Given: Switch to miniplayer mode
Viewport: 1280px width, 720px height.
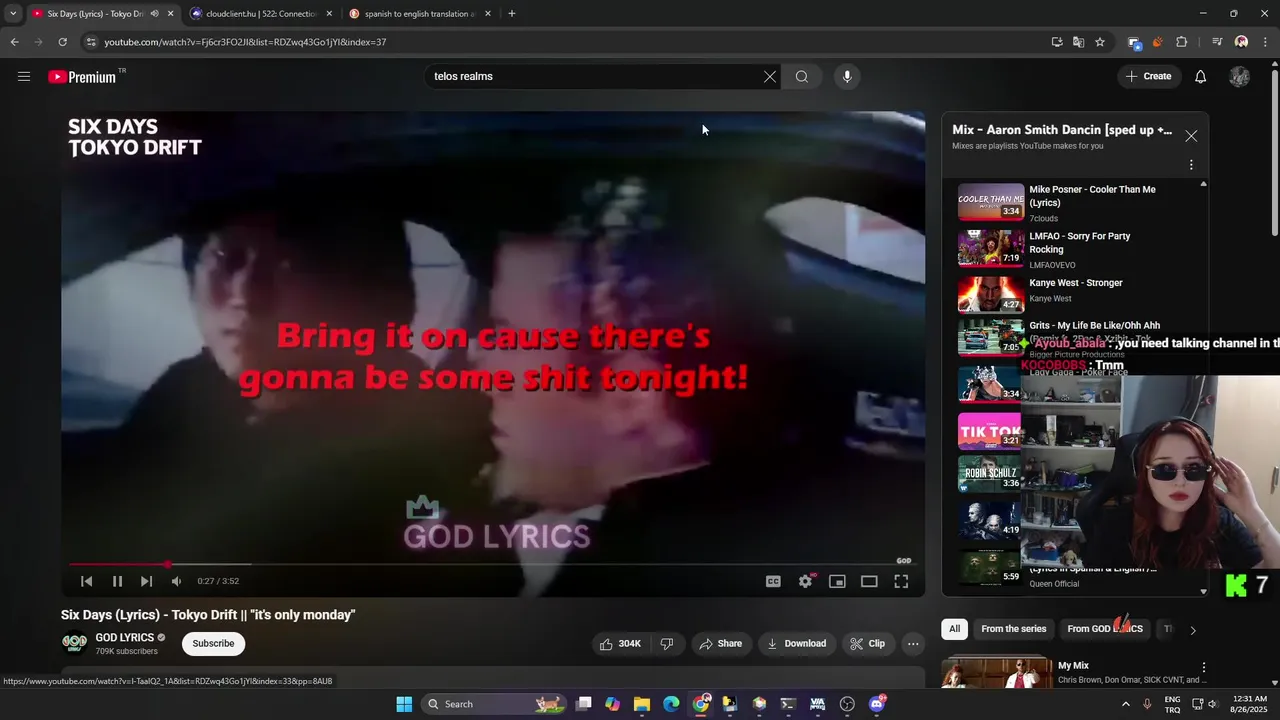Looking at the screenshot, I should point(837,581).
